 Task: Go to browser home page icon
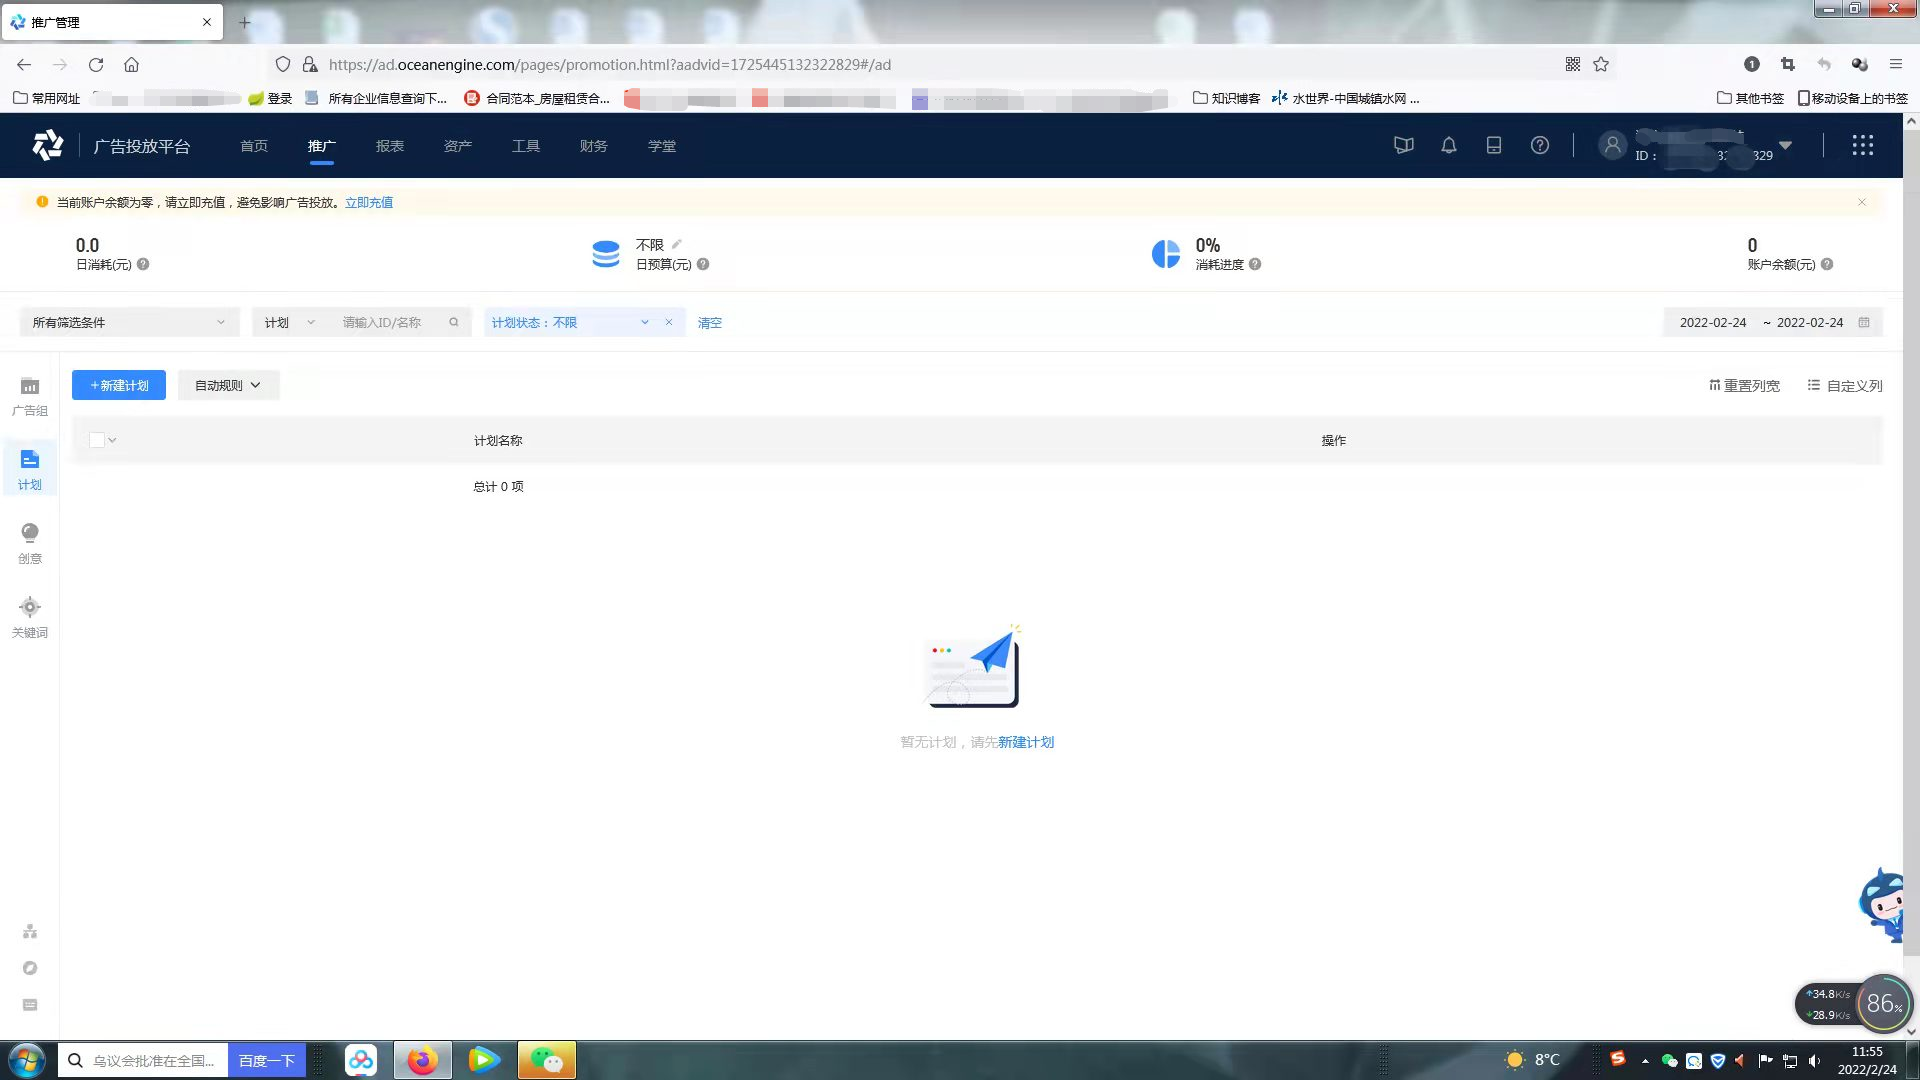(131, 65)
